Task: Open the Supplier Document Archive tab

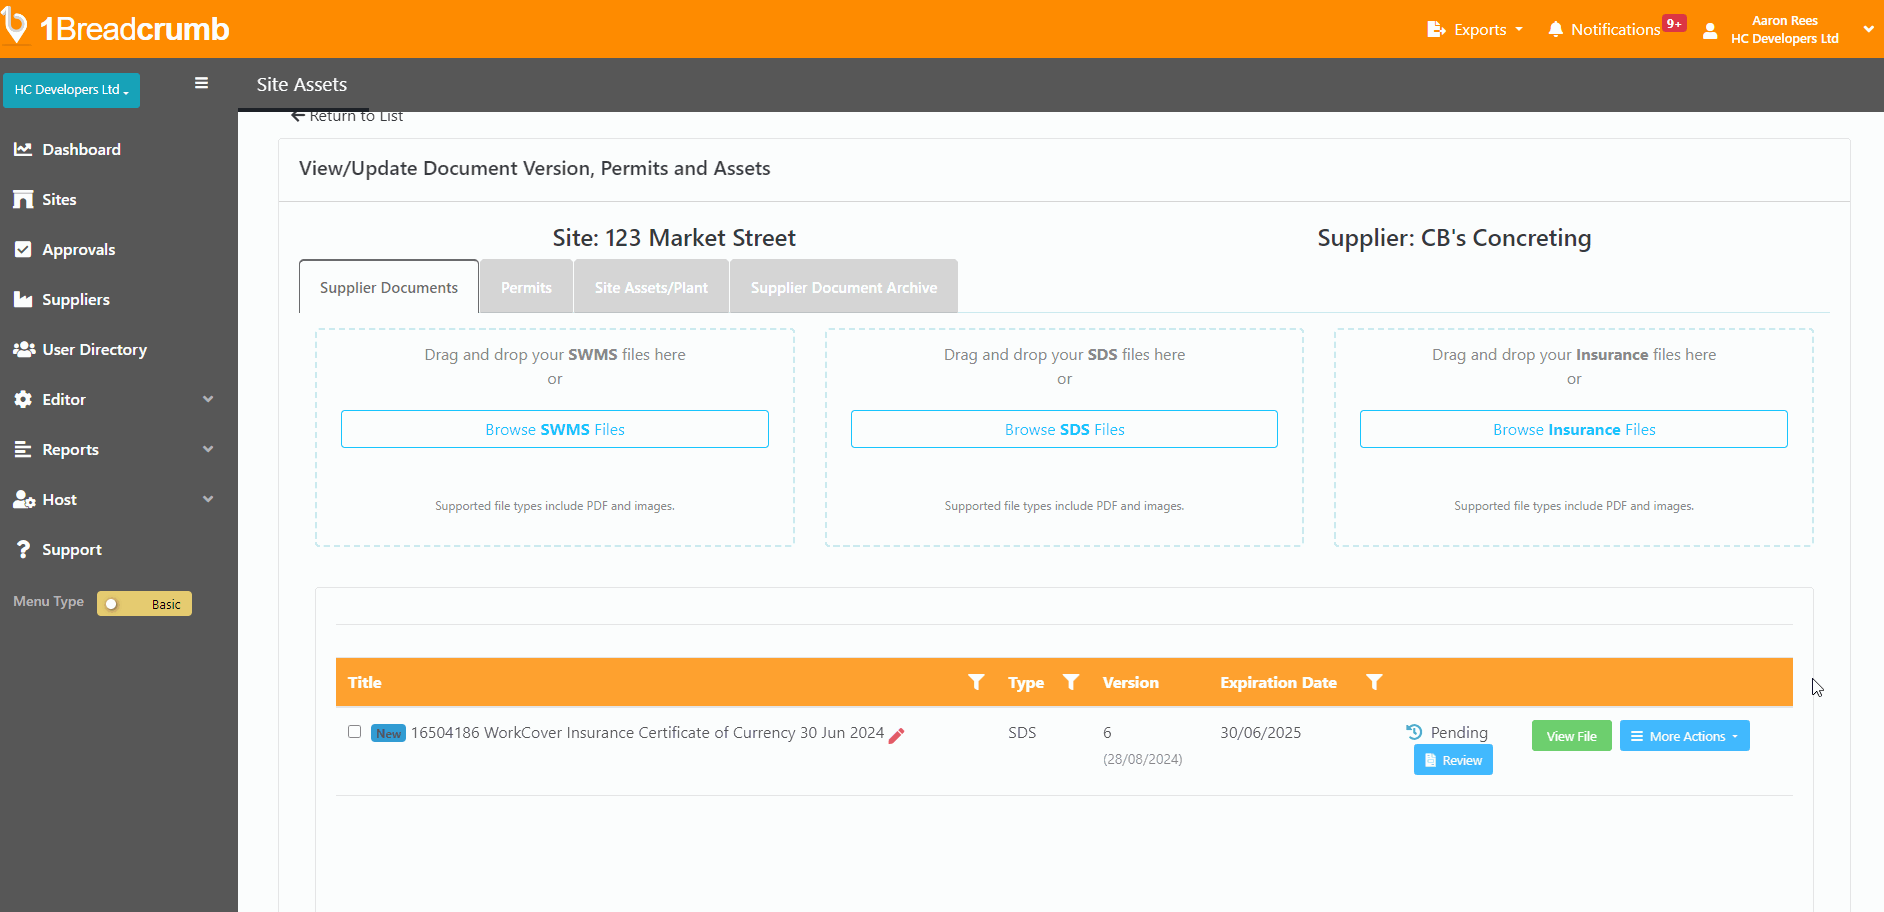Action: click(x=843, y=287)
